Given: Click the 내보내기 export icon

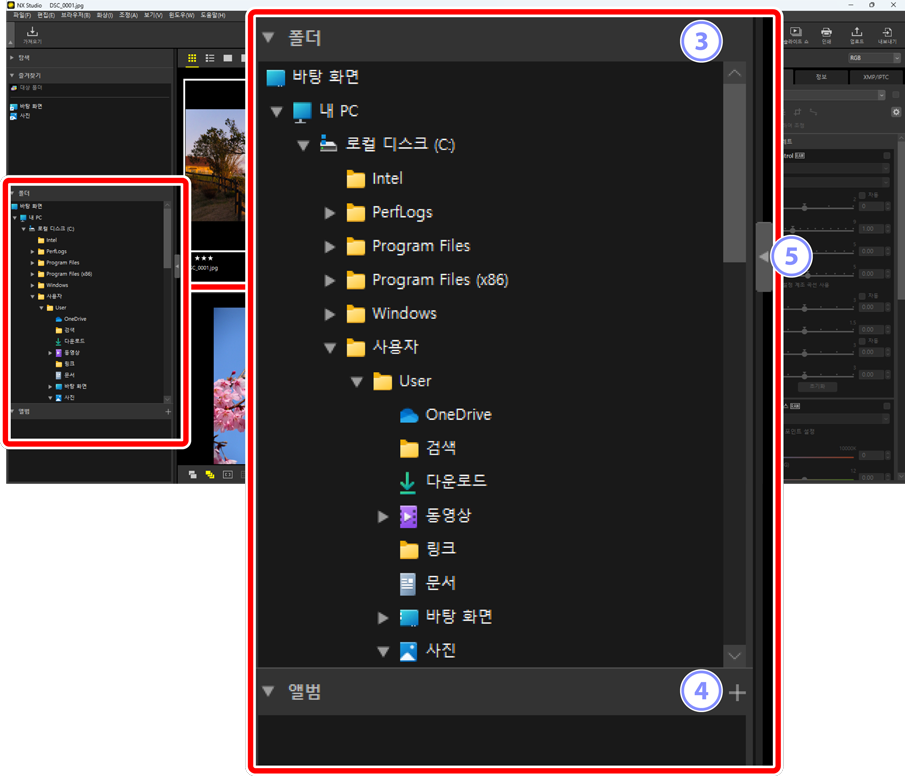Looking at the screenshot, I should click(887, 35).
